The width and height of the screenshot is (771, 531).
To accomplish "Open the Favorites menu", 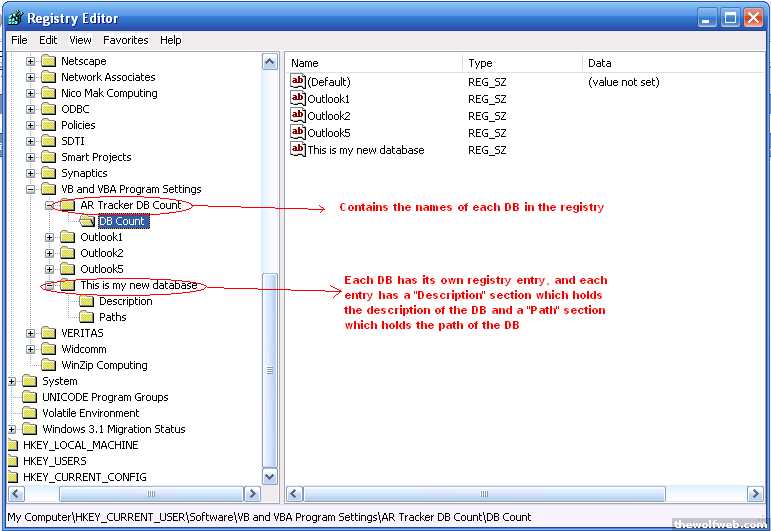I will (125, 40).
